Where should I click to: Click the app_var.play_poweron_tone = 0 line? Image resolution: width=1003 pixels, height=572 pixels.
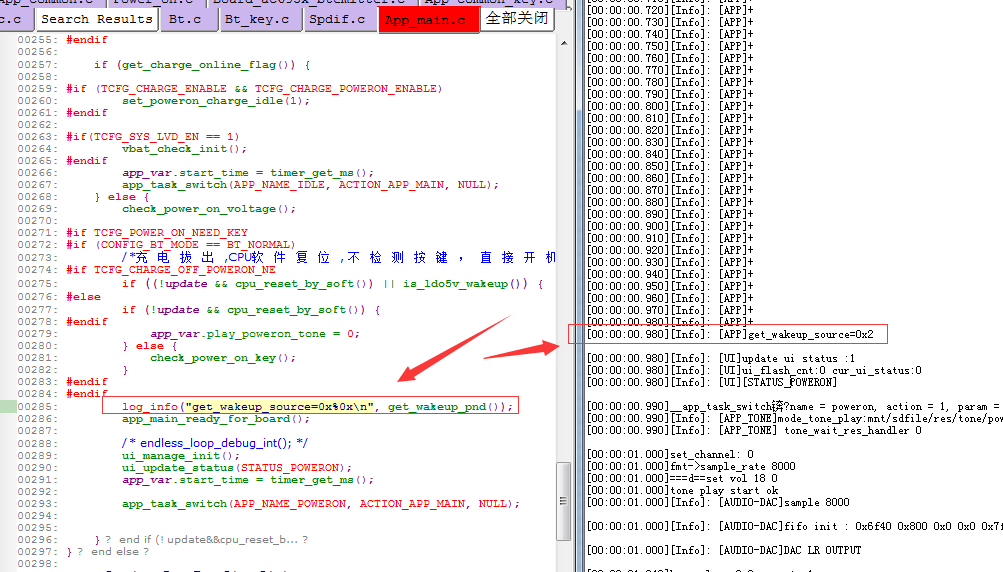pos(255,333)
